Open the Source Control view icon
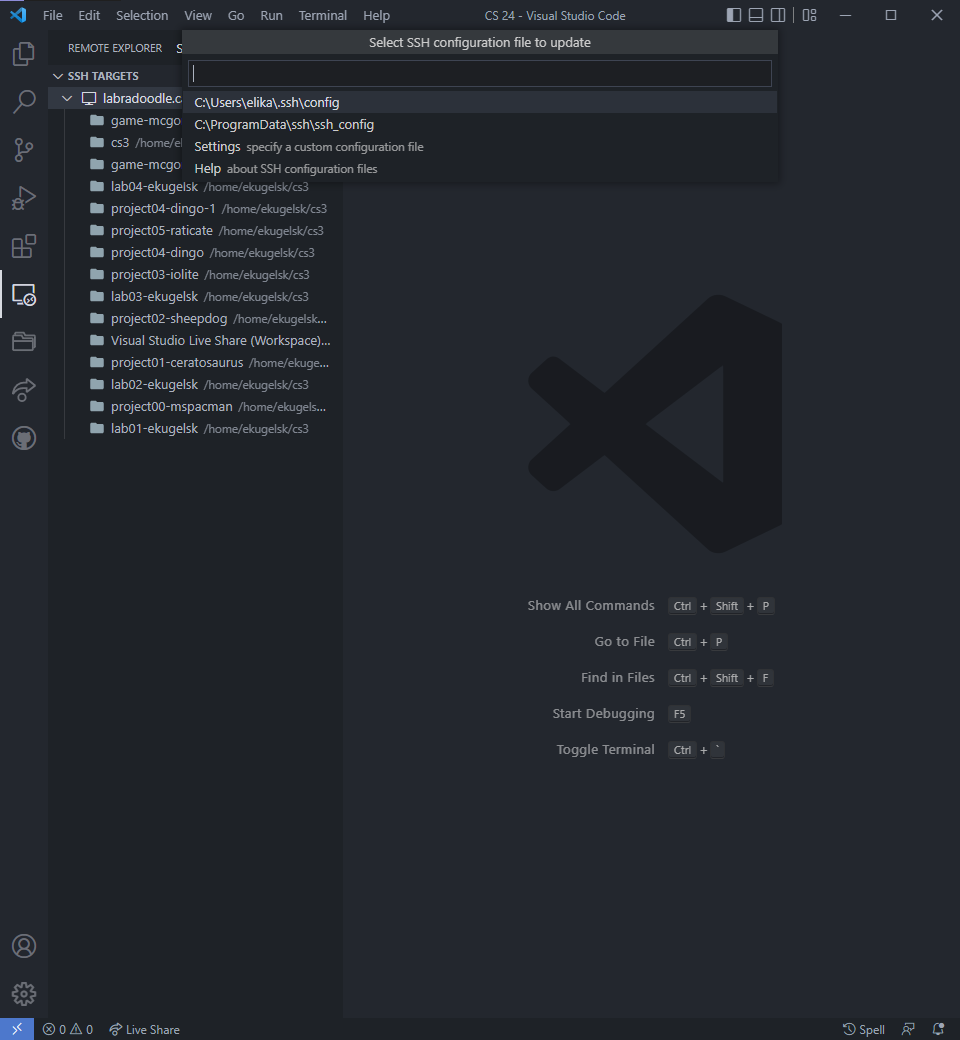Viewport: 960px width, 1040px height. 24,150
